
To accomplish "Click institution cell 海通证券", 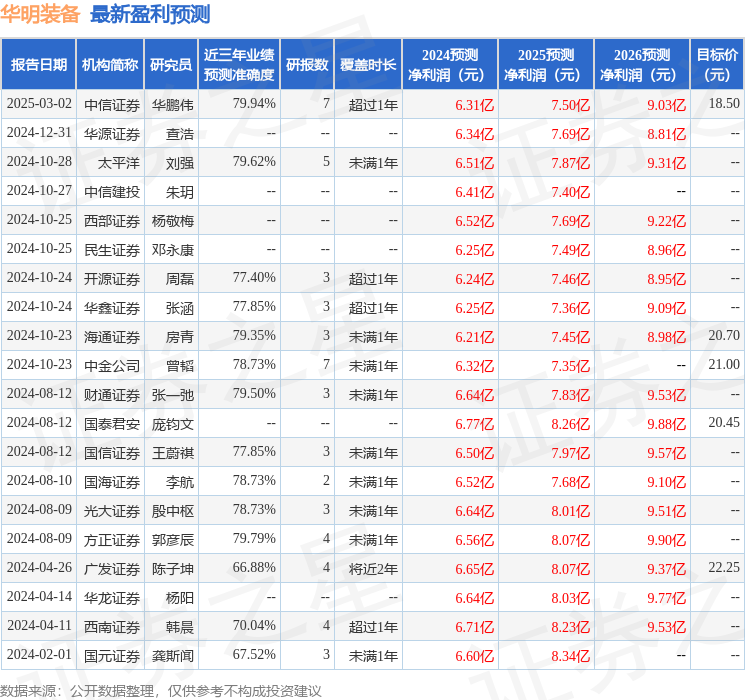I will (x=112, y=336).
